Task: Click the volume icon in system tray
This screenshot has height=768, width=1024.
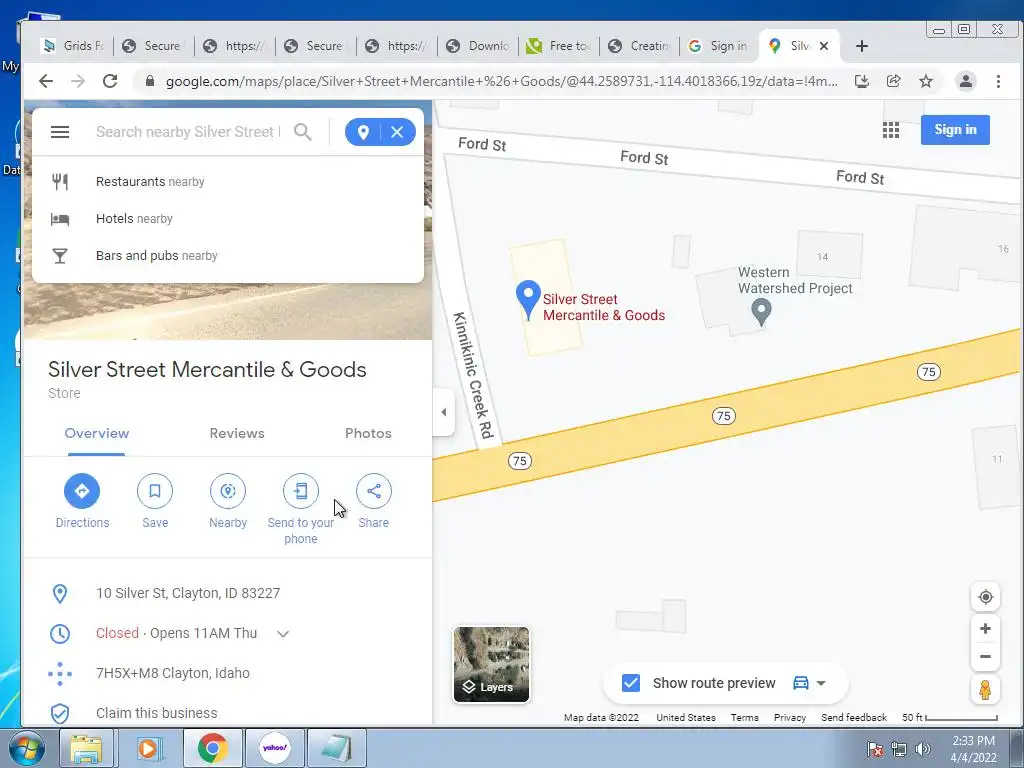Action: [923, 749]
